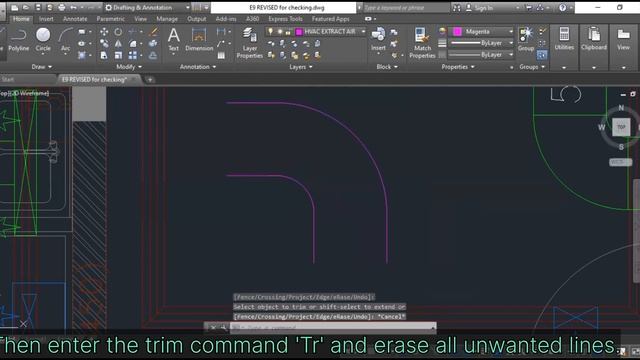Open the Magenta object color dropdown
Viewport: 640px width, 360px height.
pyautogui.click(x=511, y=31)
